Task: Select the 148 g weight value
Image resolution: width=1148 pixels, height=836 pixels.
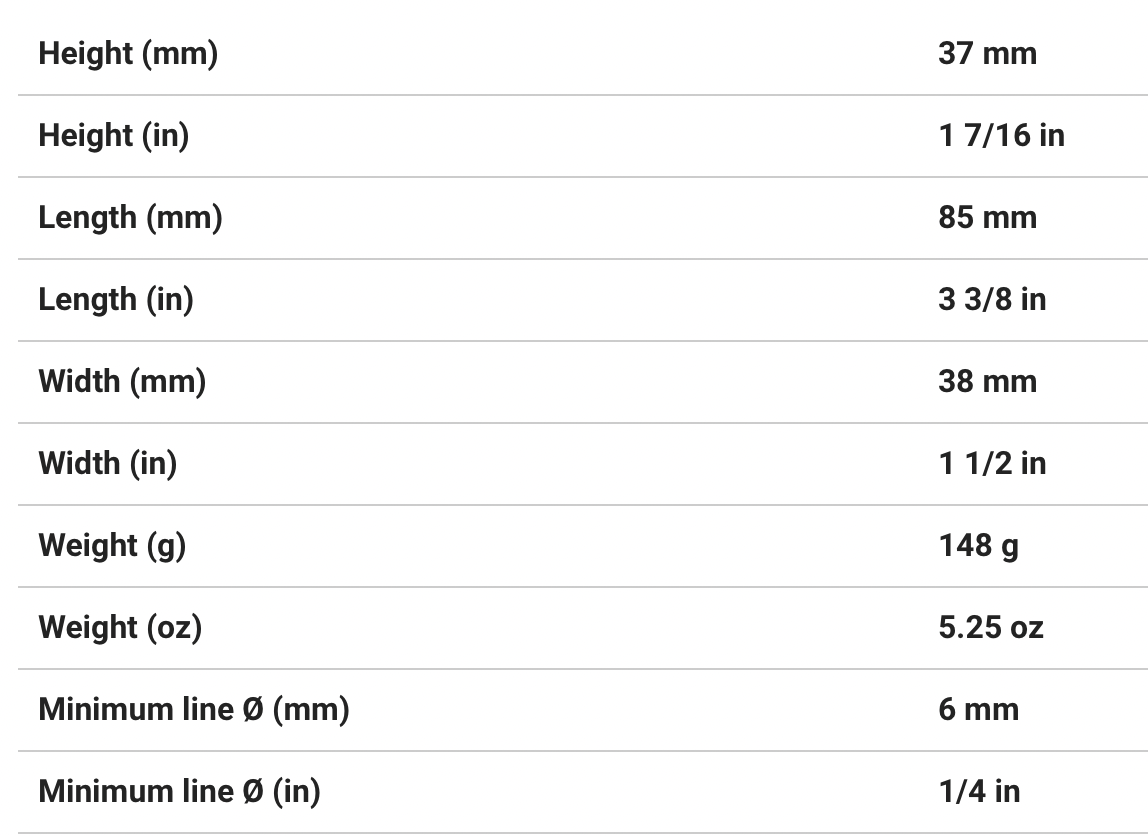Action: (x=978, y=545)
